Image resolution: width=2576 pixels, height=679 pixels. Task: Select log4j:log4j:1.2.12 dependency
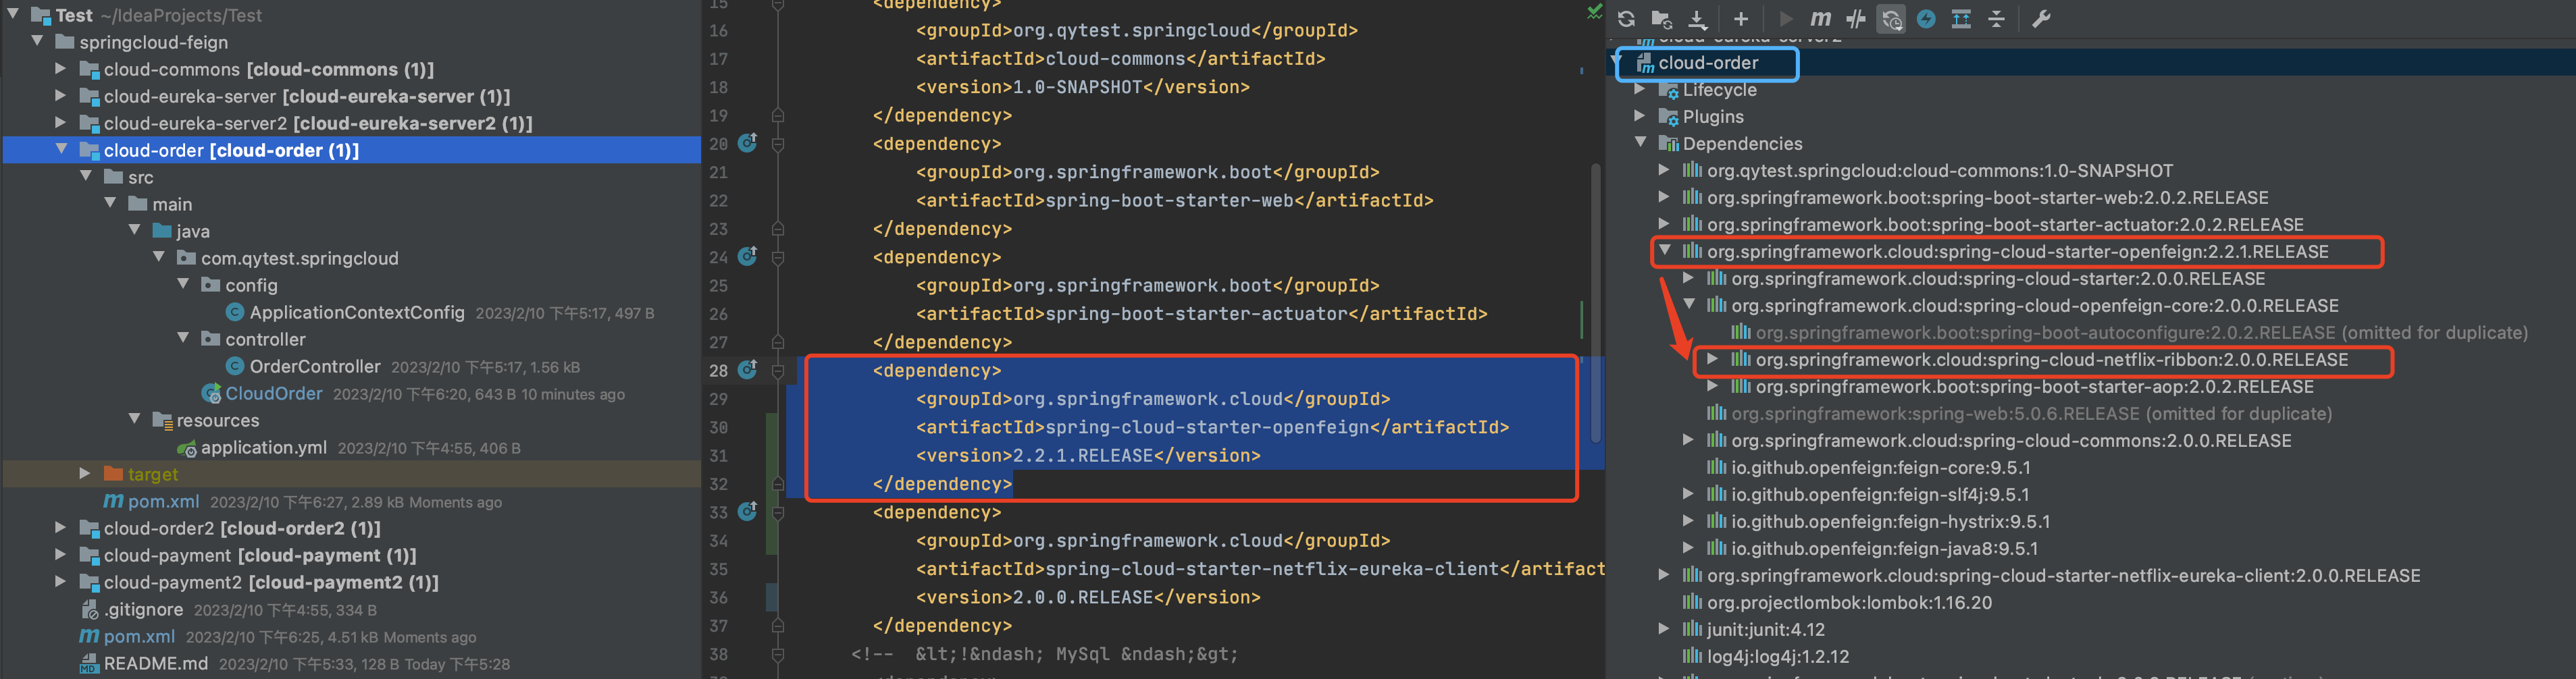1778,657
